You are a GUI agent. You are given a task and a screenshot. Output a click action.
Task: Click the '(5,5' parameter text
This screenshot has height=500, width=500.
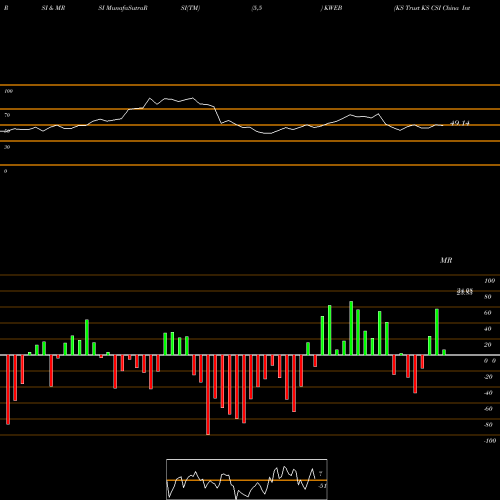point(257,8)
